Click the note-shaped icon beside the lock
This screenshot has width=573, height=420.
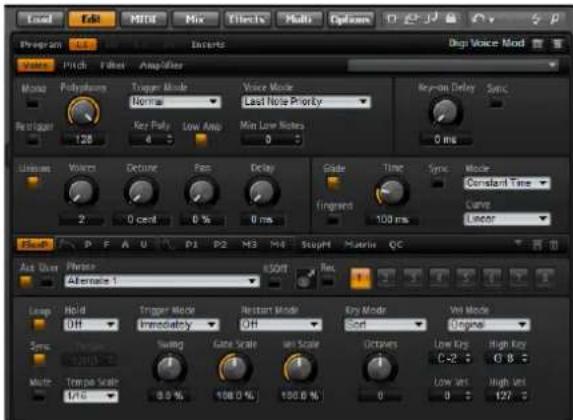tap(432, 18)
